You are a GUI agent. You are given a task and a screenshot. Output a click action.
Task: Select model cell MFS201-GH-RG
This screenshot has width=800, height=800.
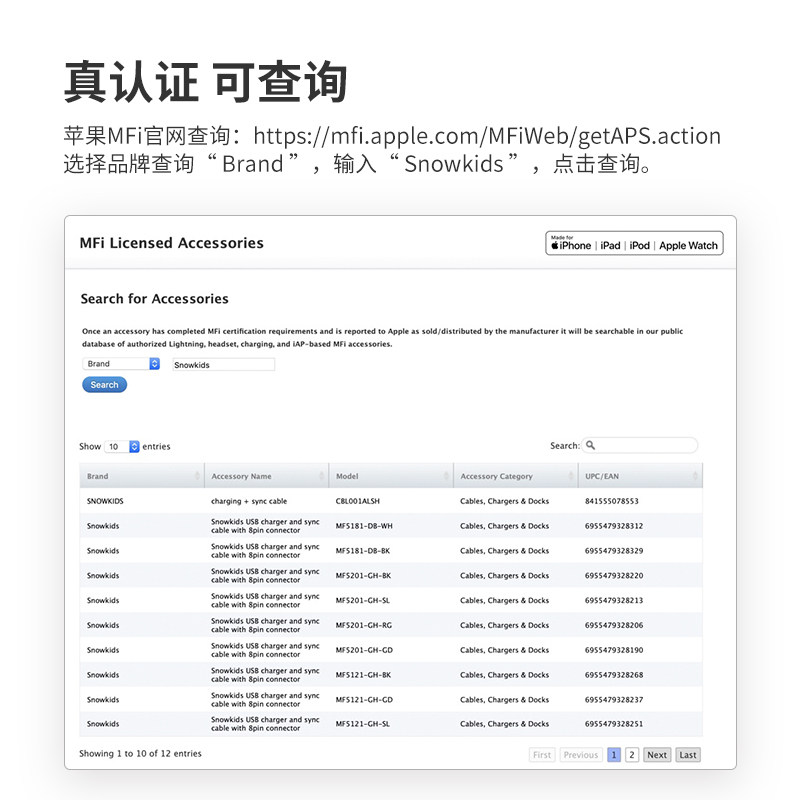click(364, 626)
